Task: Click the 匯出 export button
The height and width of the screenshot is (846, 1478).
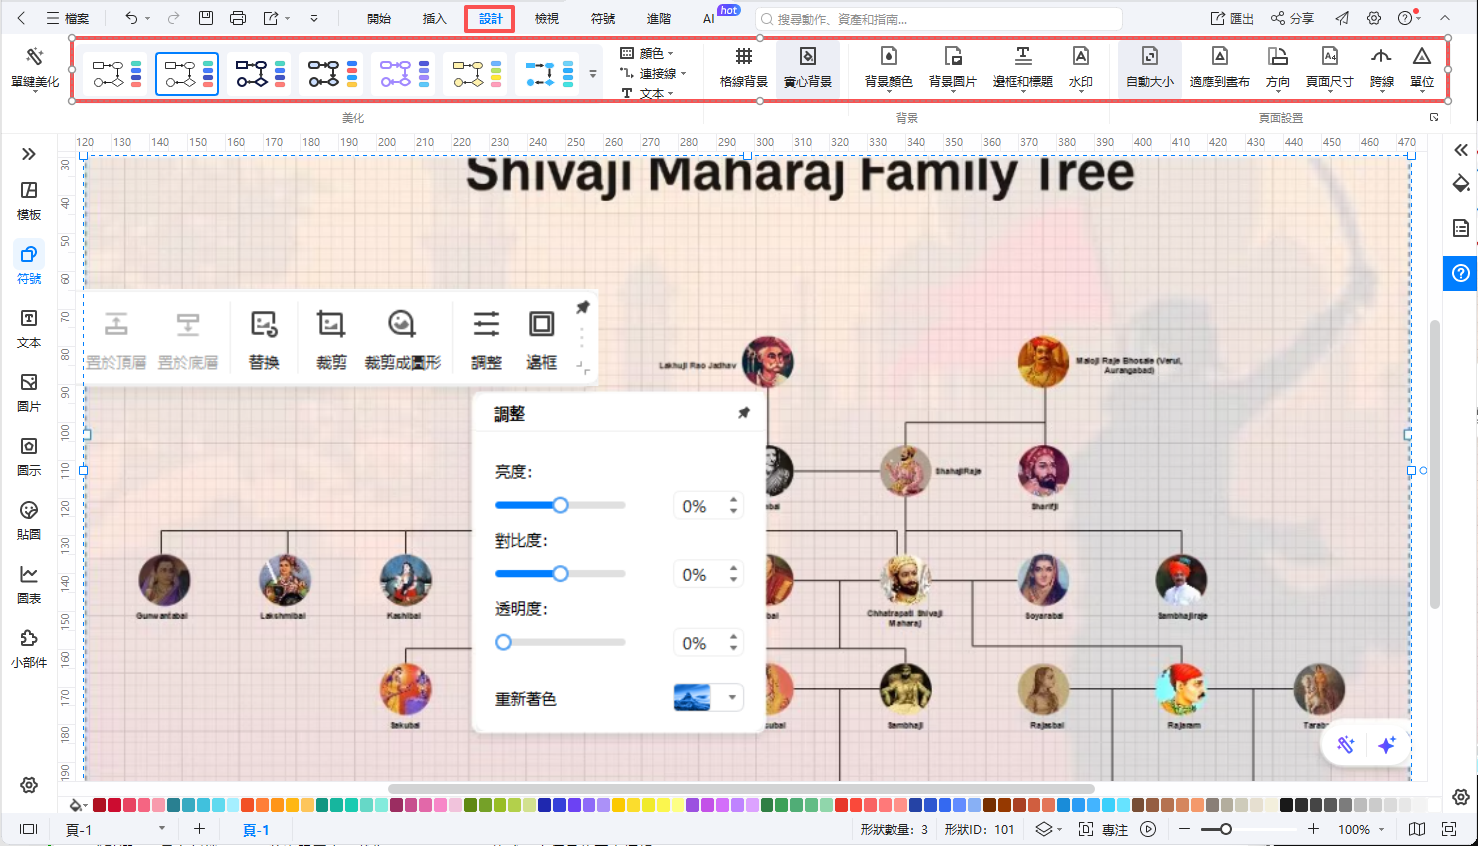Action: [x=1232, y=19]
